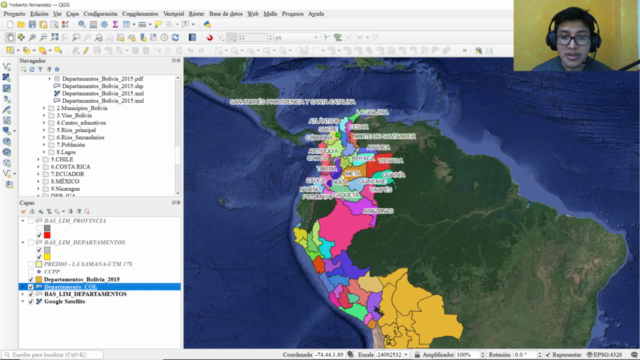Expand the bold BAS_LIM_DEPARTAMENTOS layer
This screenshot has height=360, width=640.
(x=23, y=294)
